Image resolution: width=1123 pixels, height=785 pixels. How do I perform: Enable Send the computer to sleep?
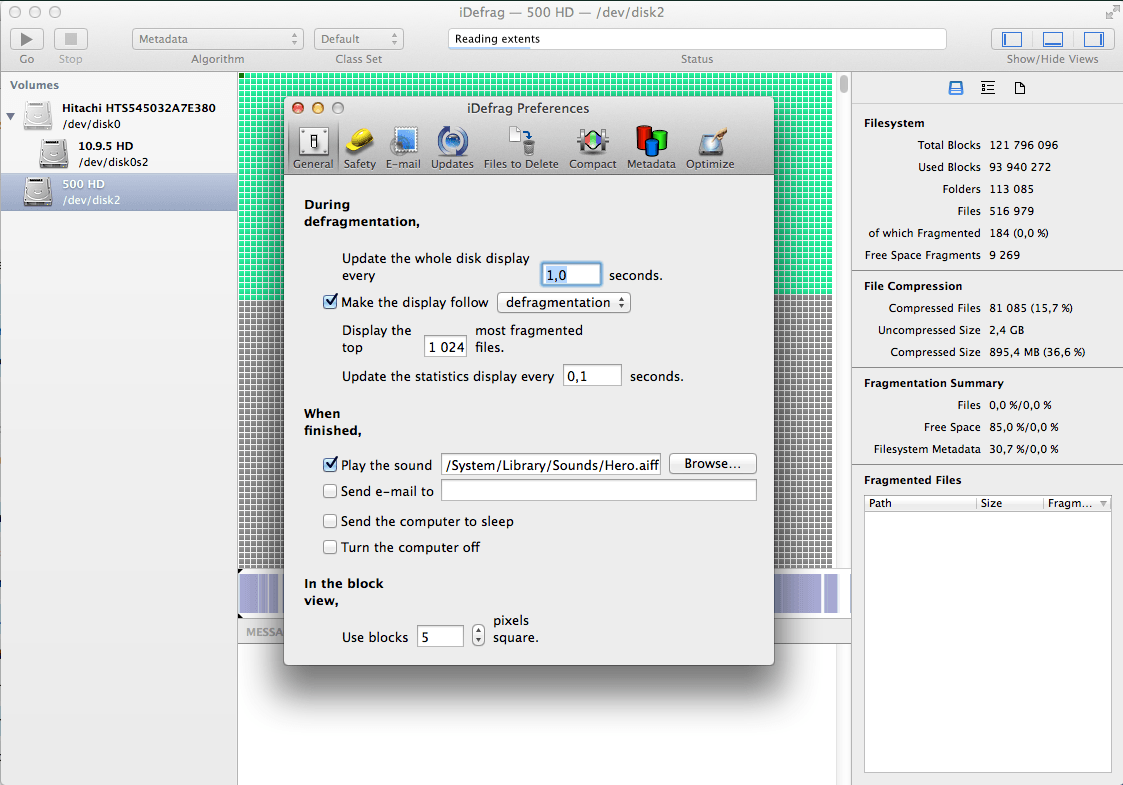point(330,521)
